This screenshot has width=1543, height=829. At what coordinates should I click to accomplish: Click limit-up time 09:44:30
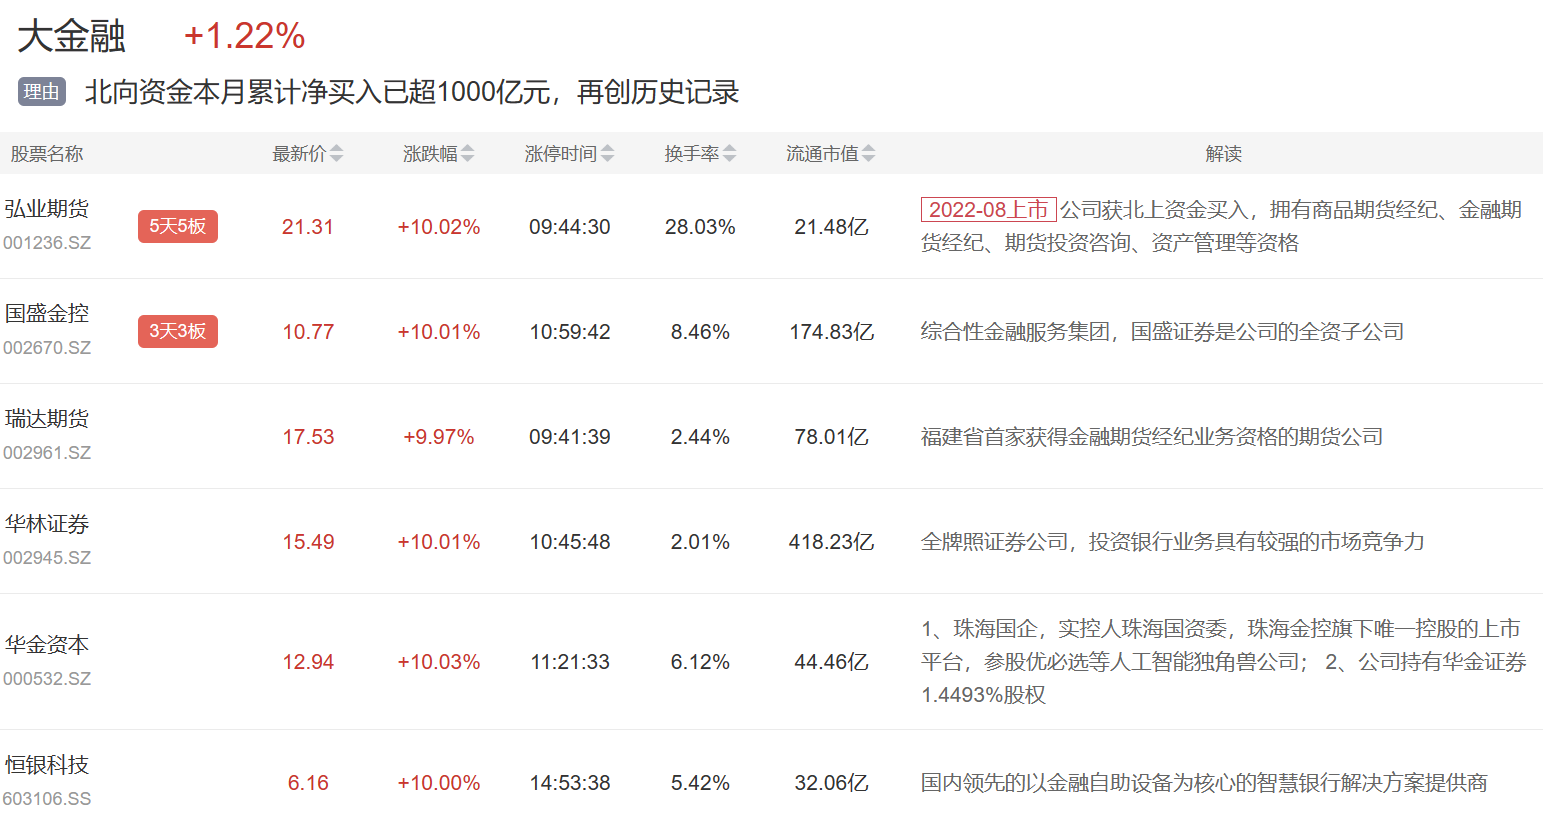point(570,227)
